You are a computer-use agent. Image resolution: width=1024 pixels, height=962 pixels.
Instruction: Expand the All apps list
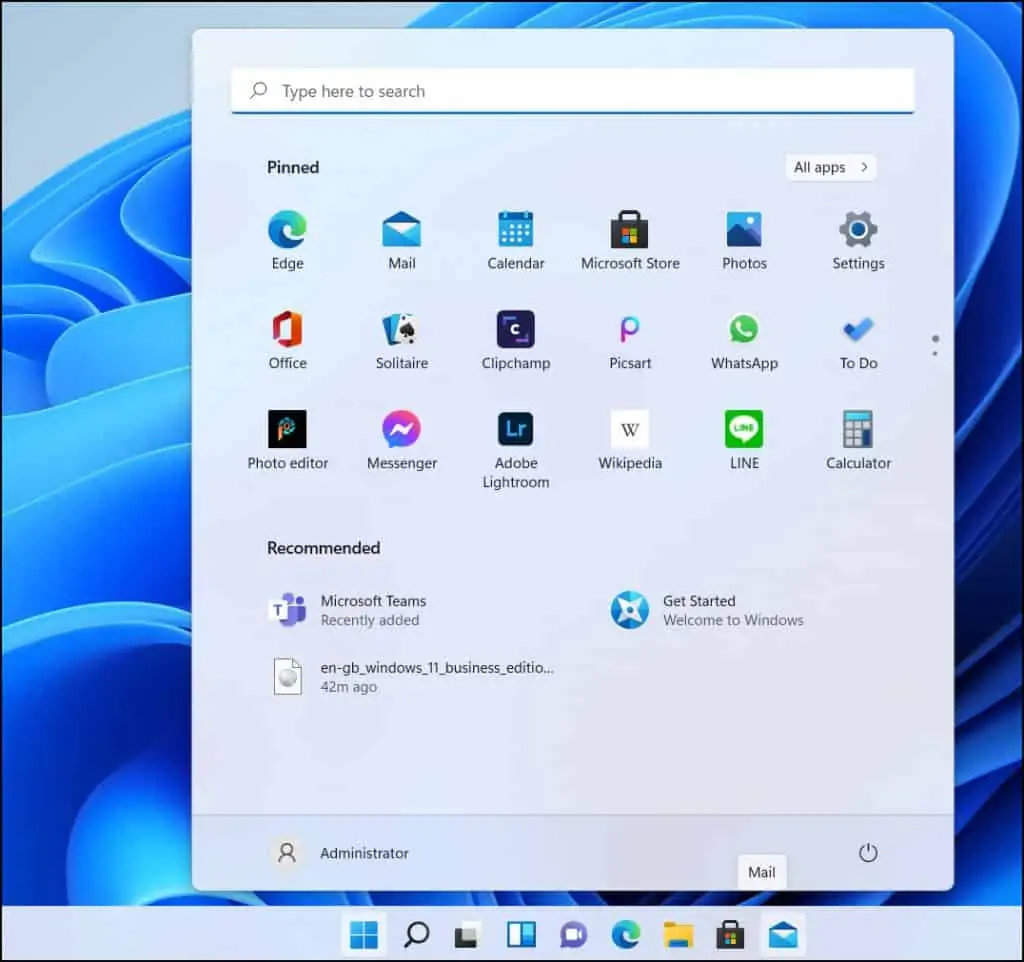coord(831,167)
